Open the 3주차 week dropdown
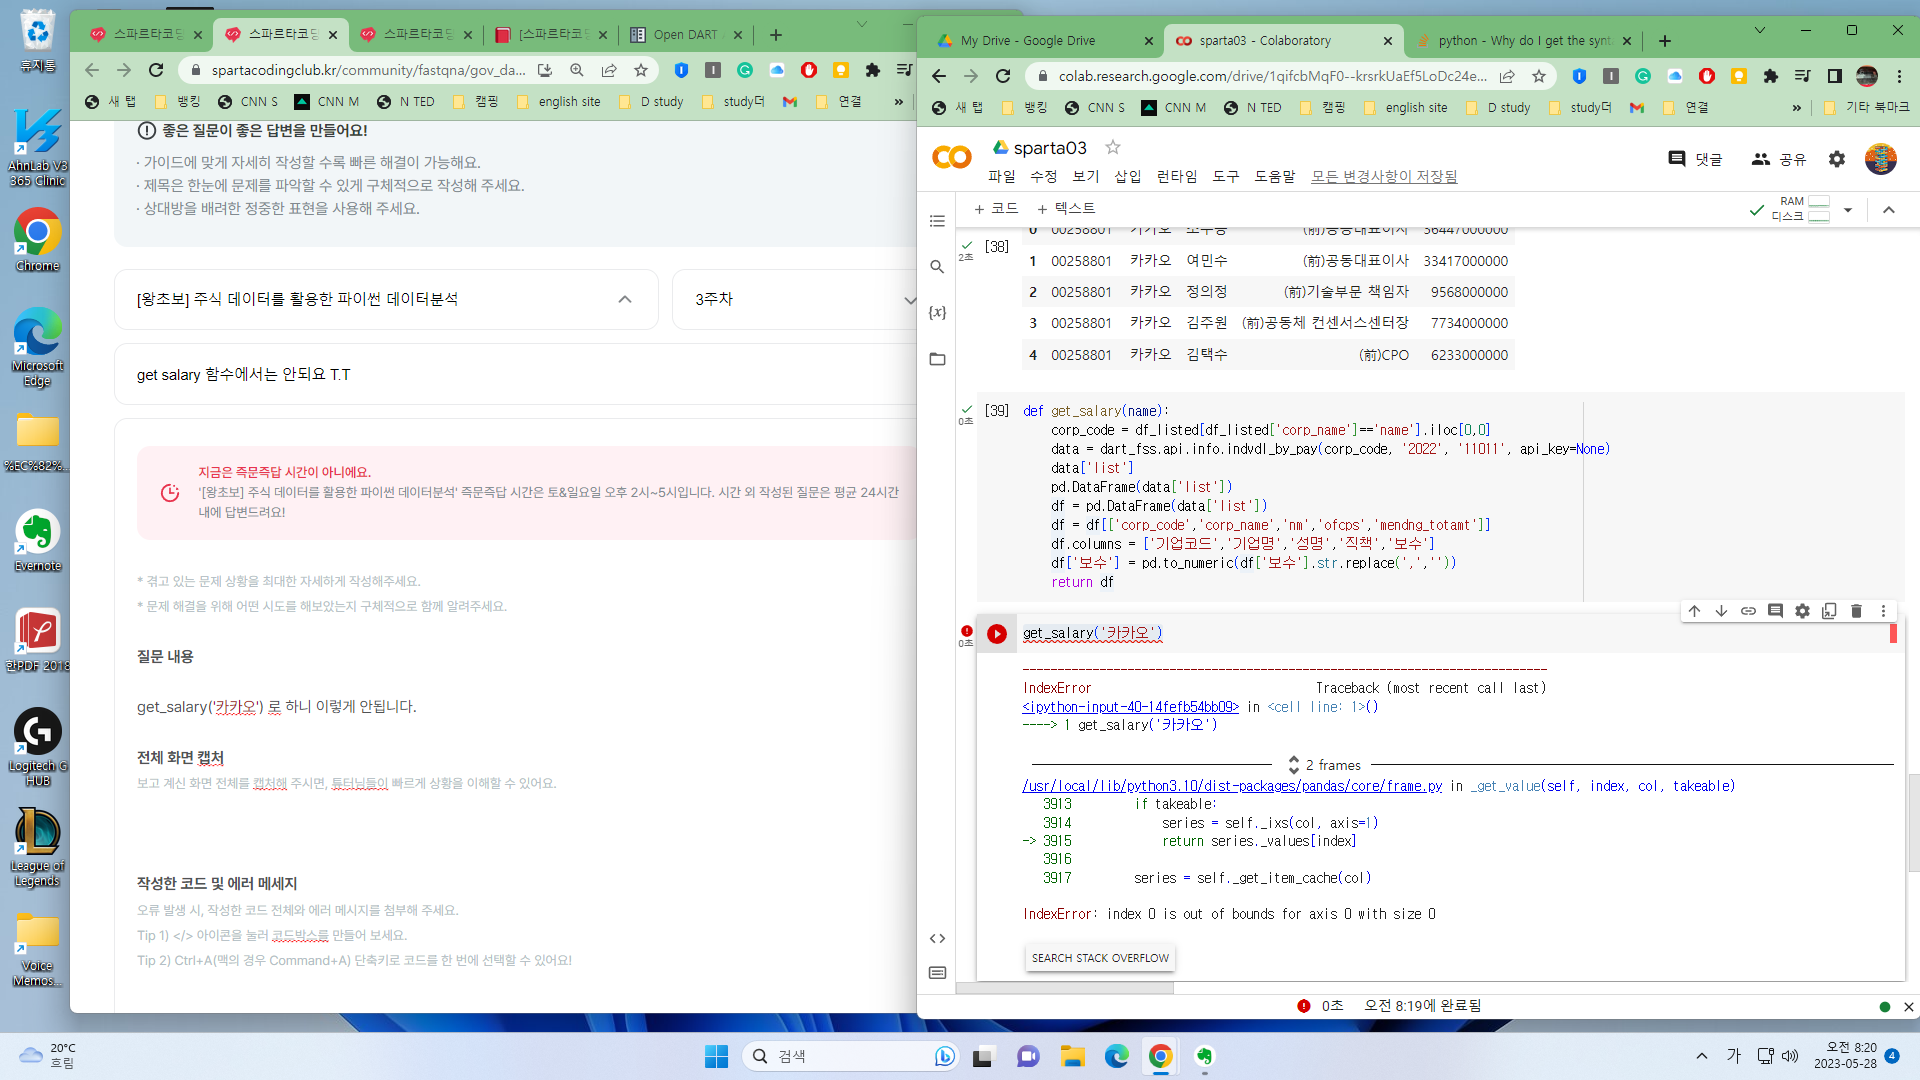Viewport: 1920px width, 1080px height. (796, 299)
